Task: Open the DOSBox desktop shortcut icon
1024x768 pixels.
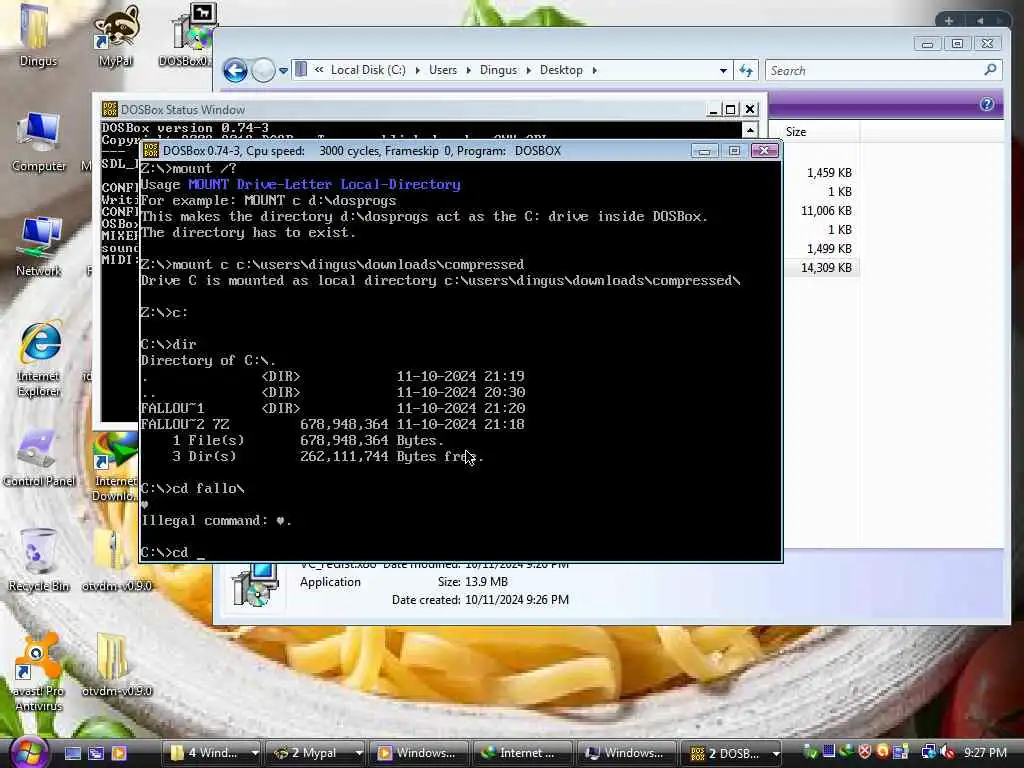Action: click(189, 36)
